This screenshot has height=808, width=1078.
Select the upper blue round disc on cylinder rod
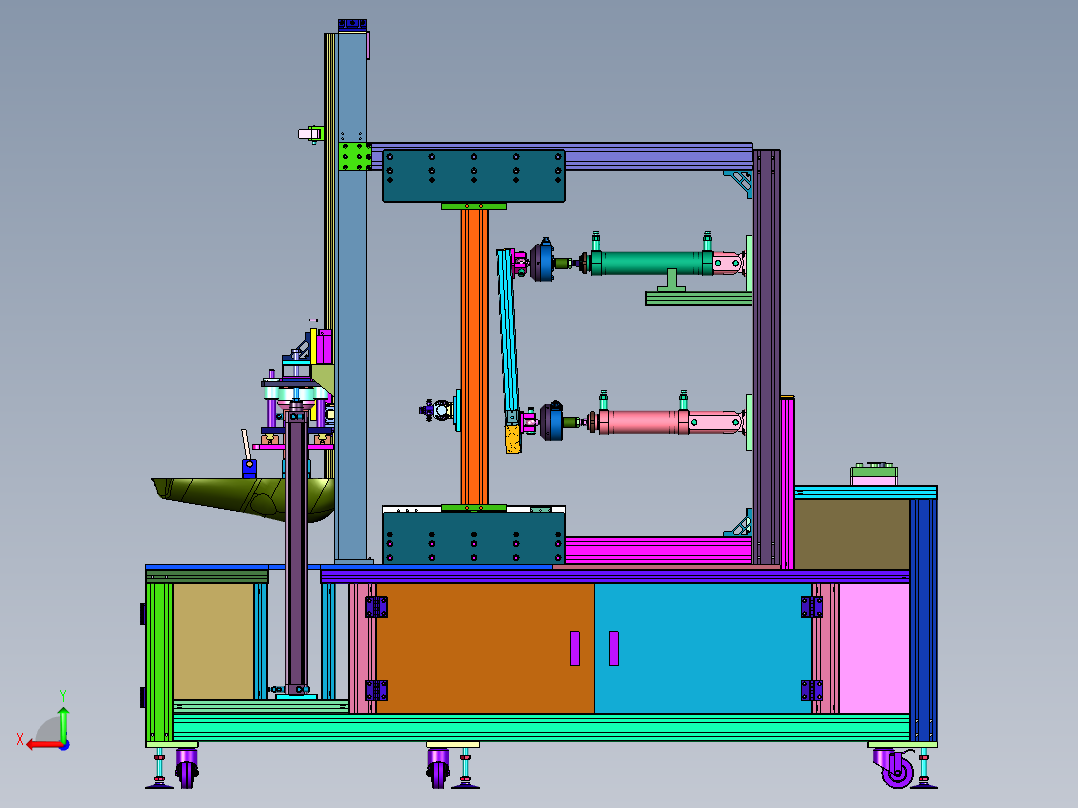(x=544, y=261)
